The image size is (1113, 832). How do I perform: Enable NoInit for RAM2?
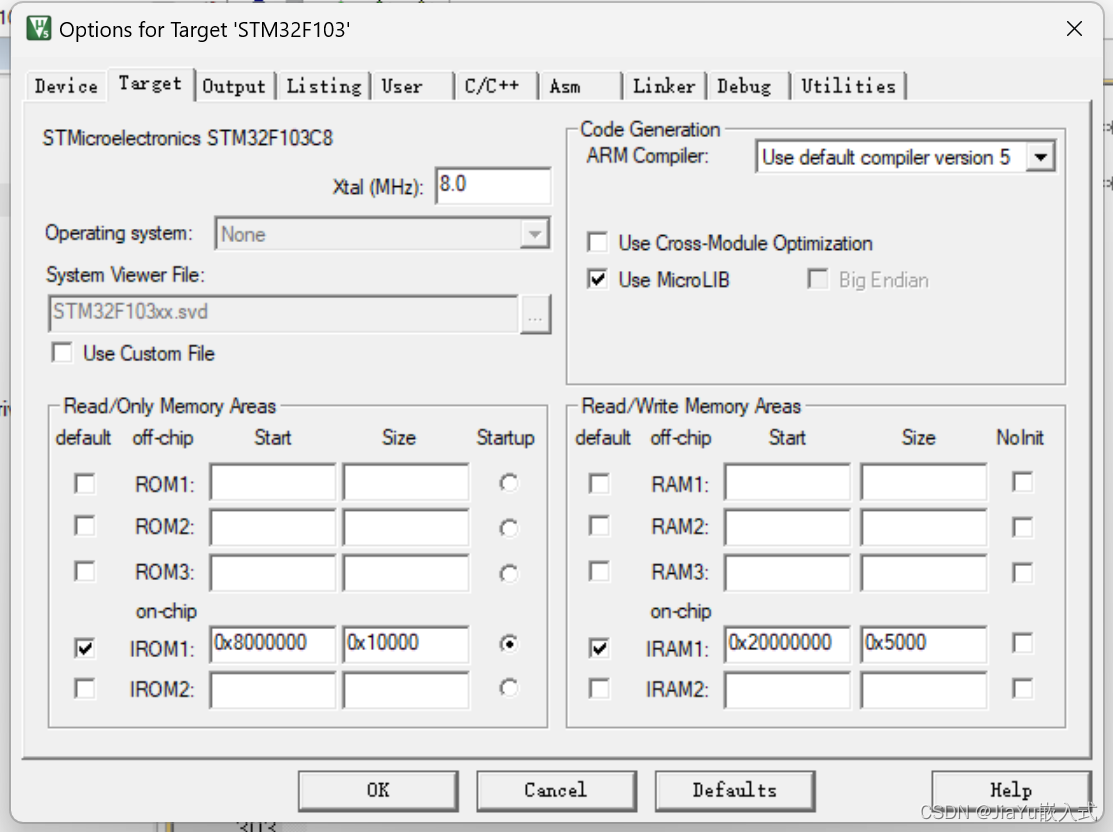pos(1023,527)
